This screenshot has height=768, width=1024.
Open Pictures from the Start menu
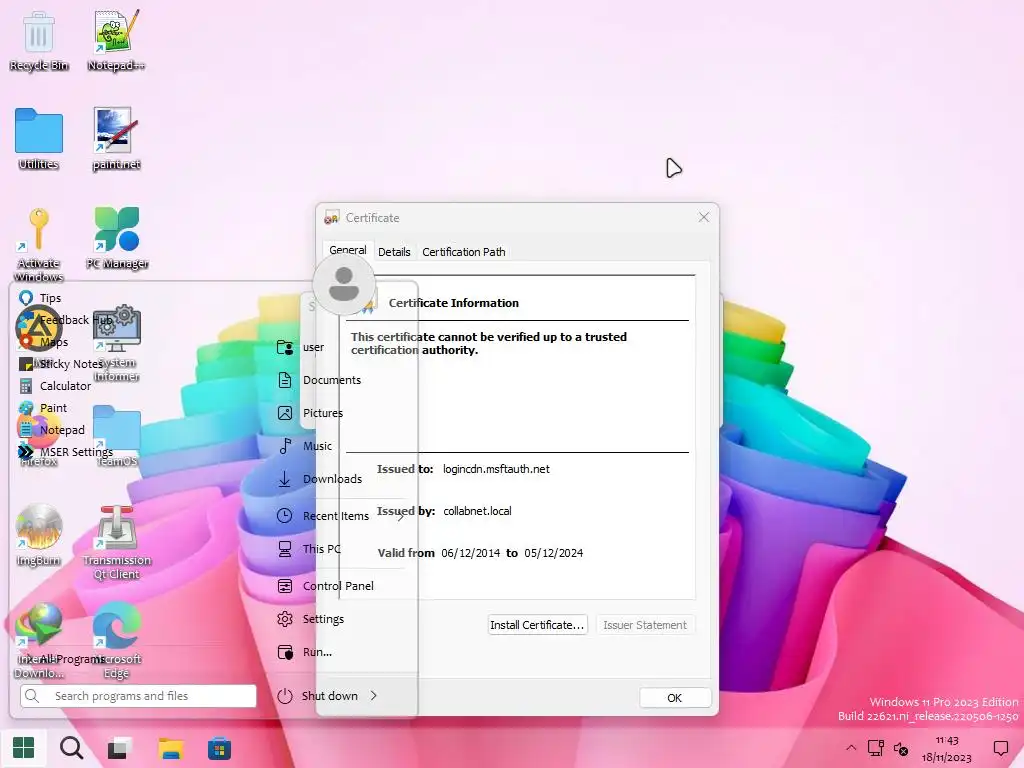pyautogui.click(x=310, y=413)
